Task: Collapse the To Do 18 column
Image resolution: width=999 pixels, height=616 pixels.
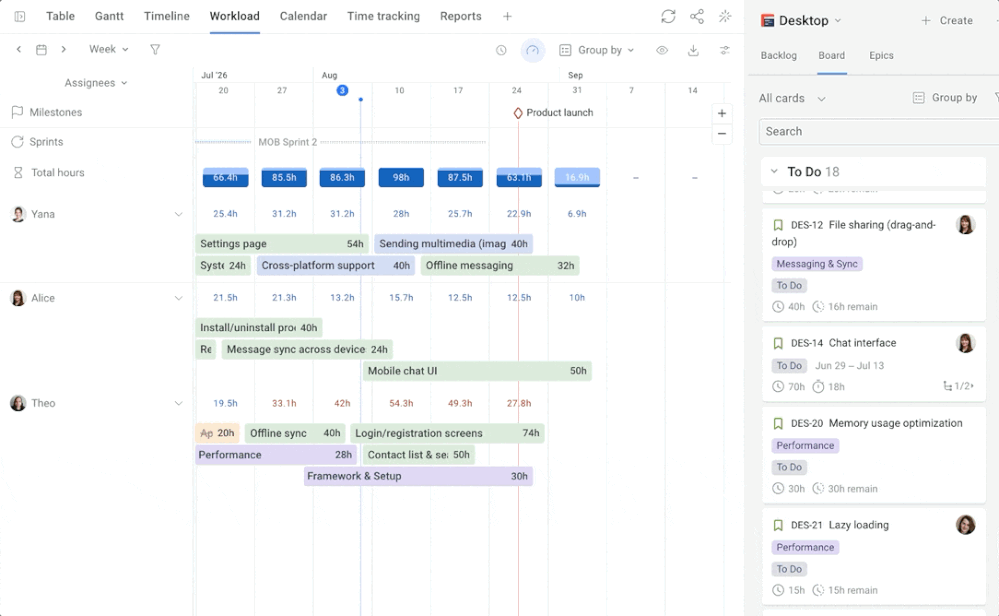Action: pos(774,171)
